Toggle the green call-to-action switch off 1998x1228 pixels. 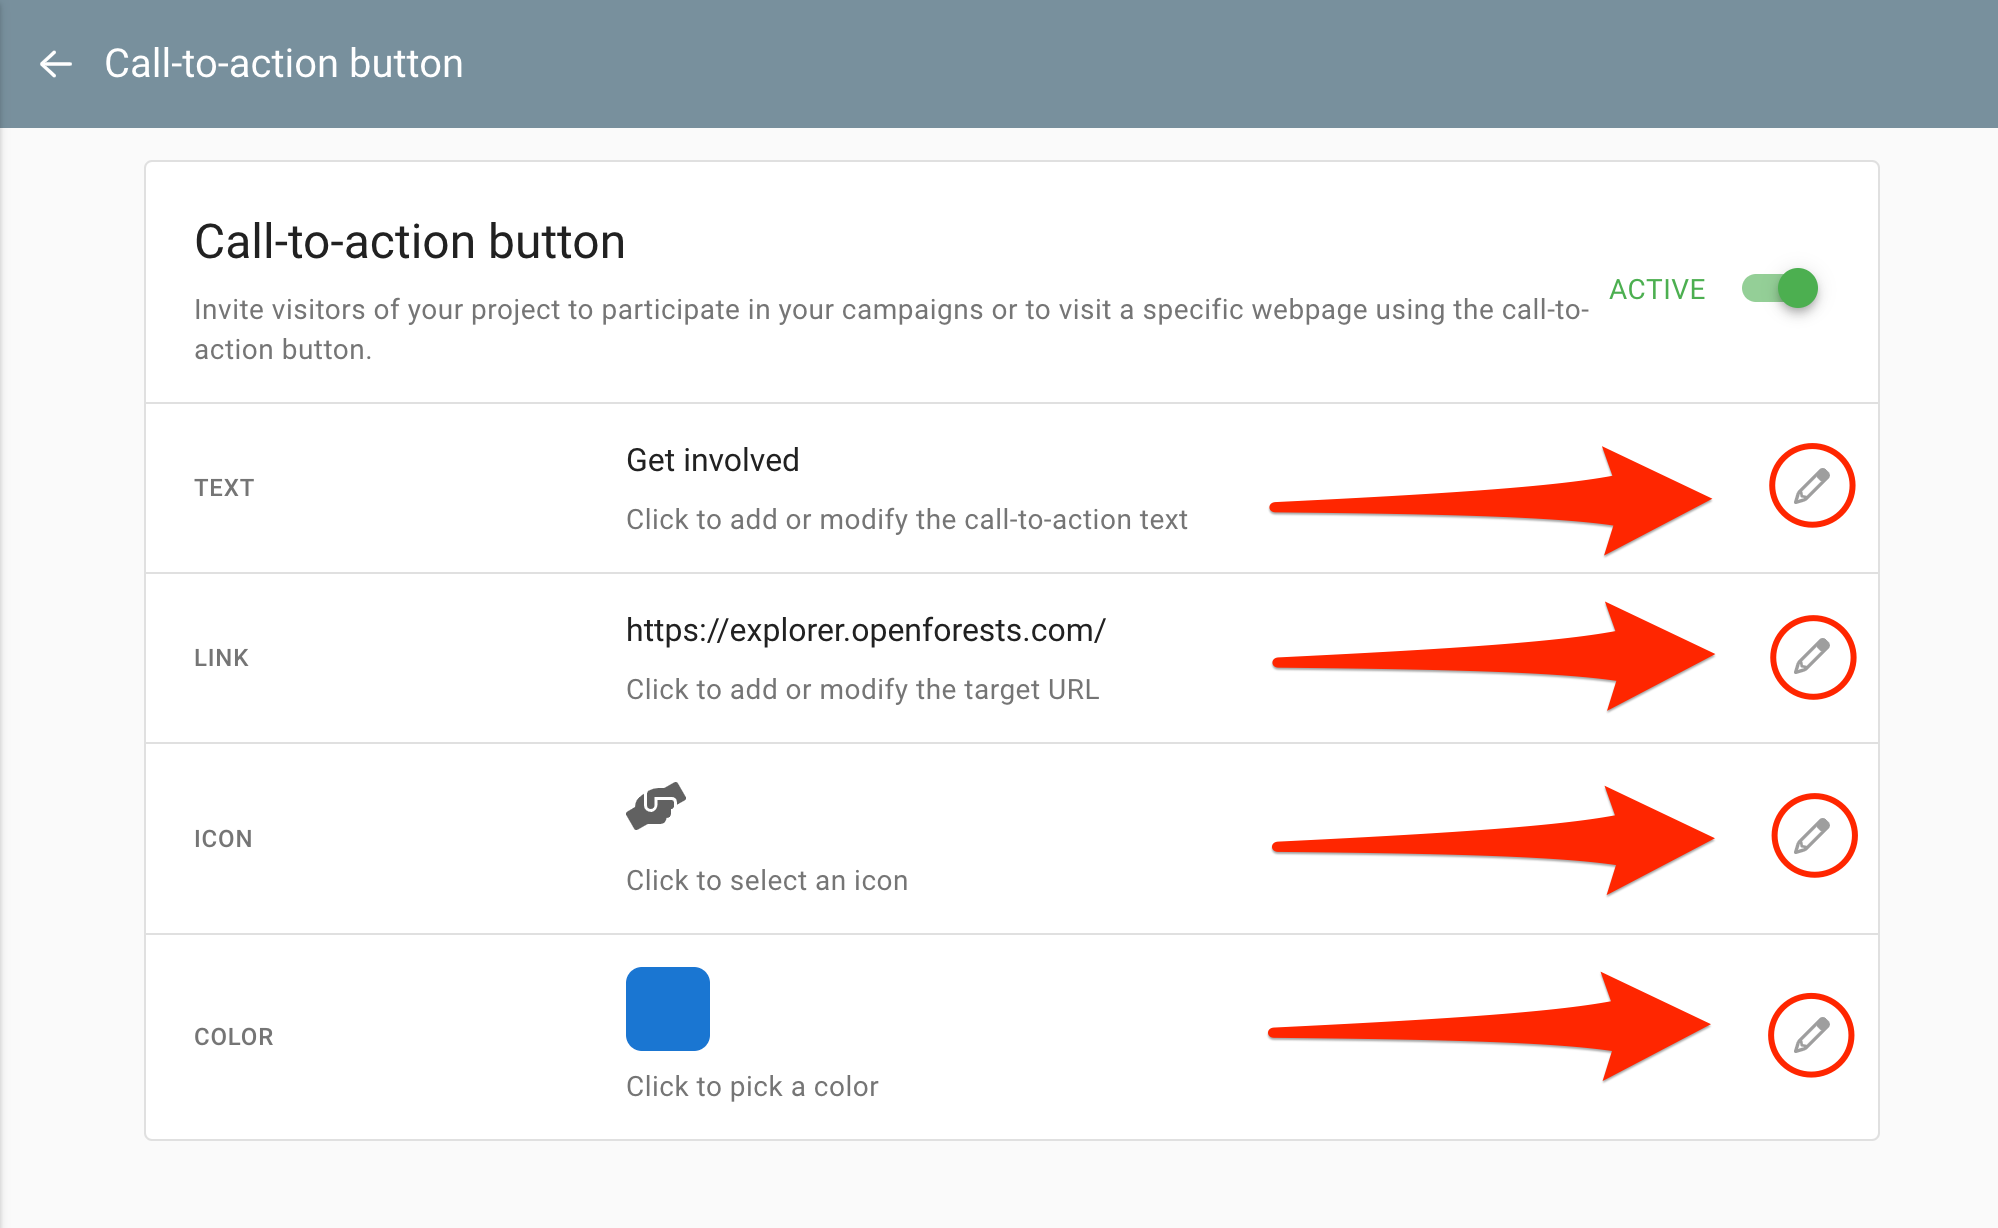[1781, 289]
